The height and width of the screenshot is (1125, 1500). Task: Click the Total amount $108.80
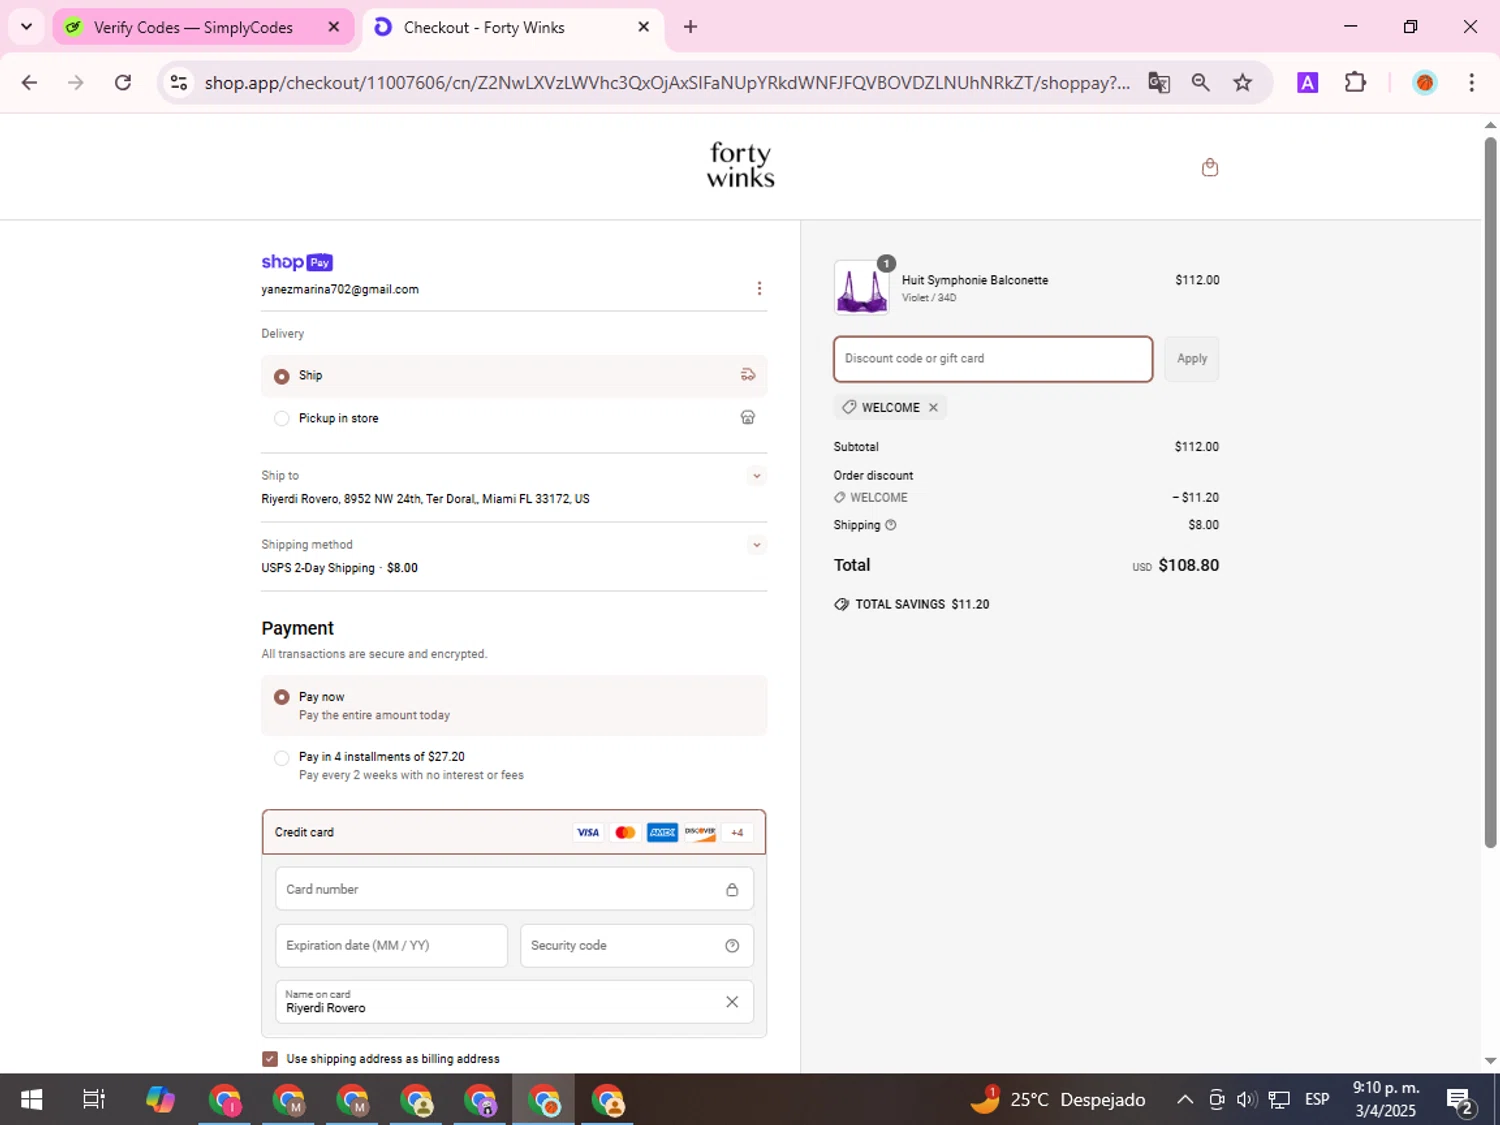tap(1188, 565)
